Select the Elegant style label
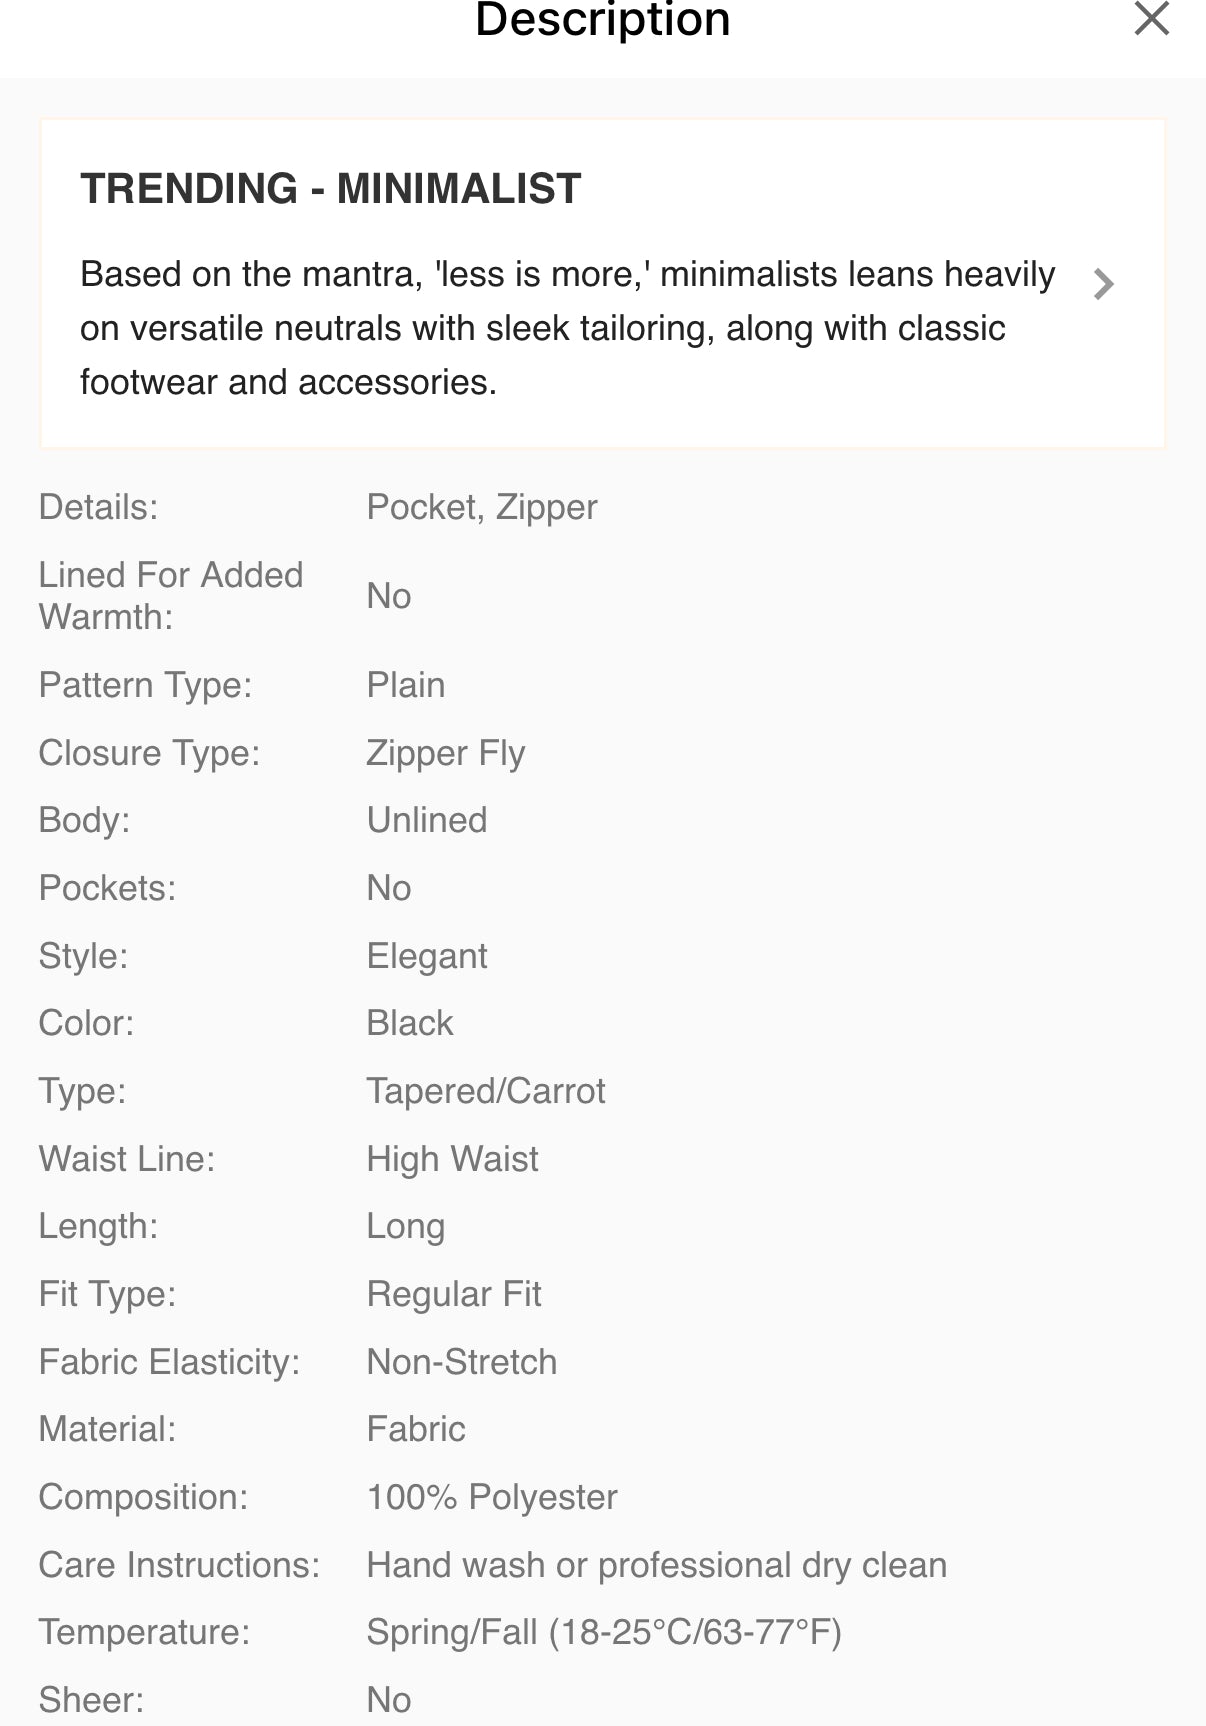This screenshot has height=1726, width=1206. 427,956
